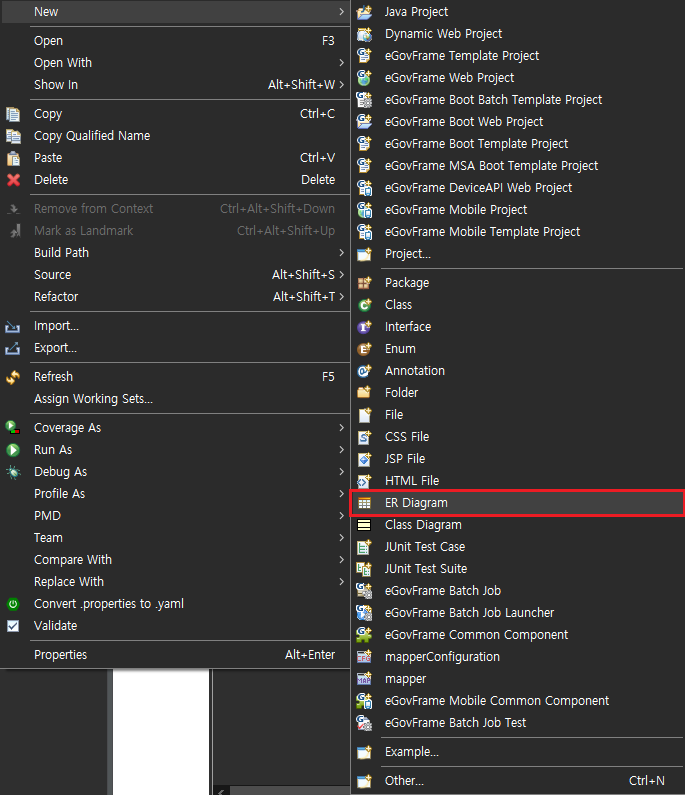Screen dimensions: 685x795
Task: Toggle the Validate checkbox
Action: (x=13, y=626)
